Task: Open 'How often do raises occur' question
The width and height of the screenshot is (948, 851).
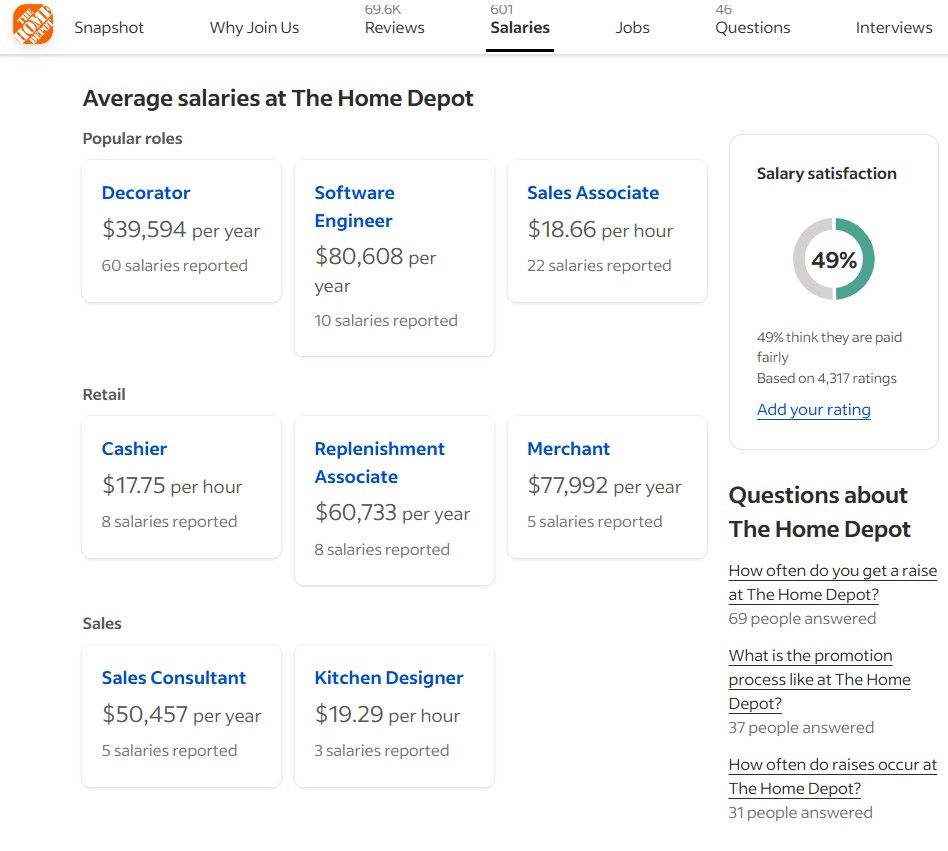Action: [832, 777]
